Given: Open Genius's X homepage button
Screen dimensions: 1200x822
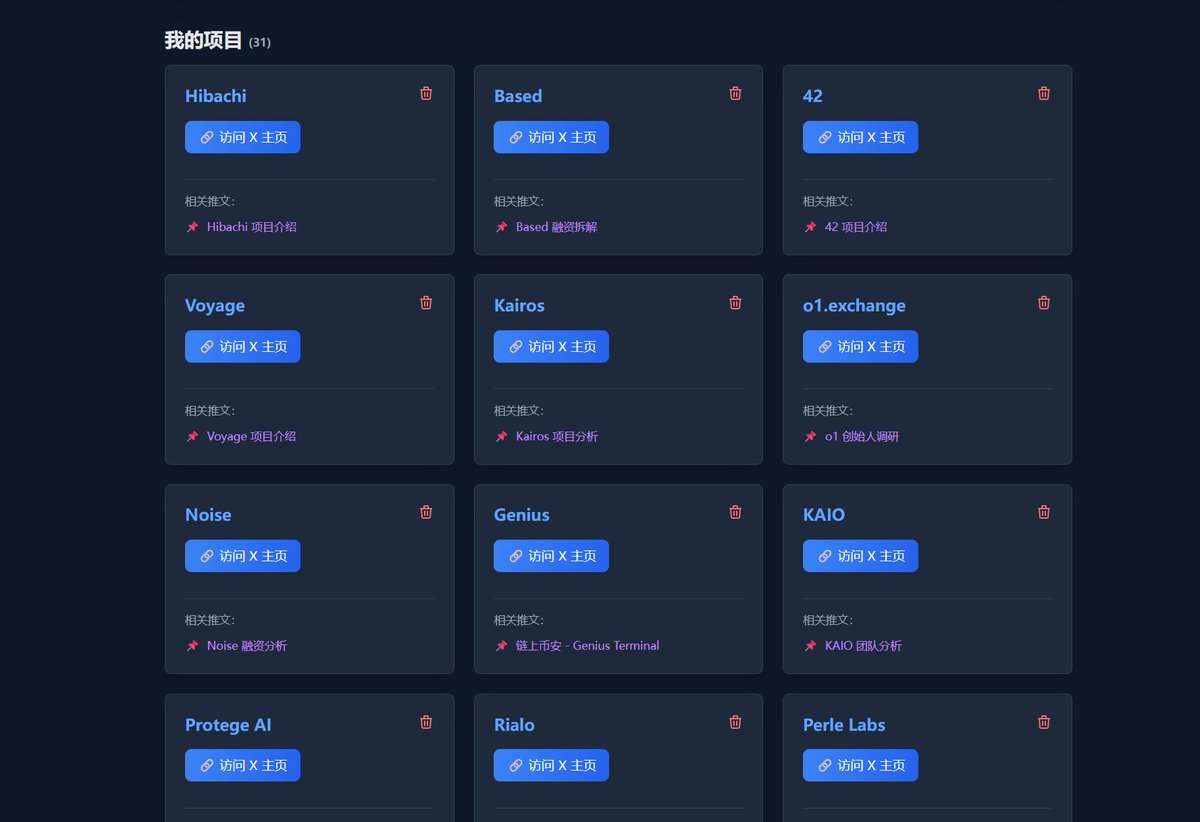Looking at the screenshot, I should tap(551, 556).
